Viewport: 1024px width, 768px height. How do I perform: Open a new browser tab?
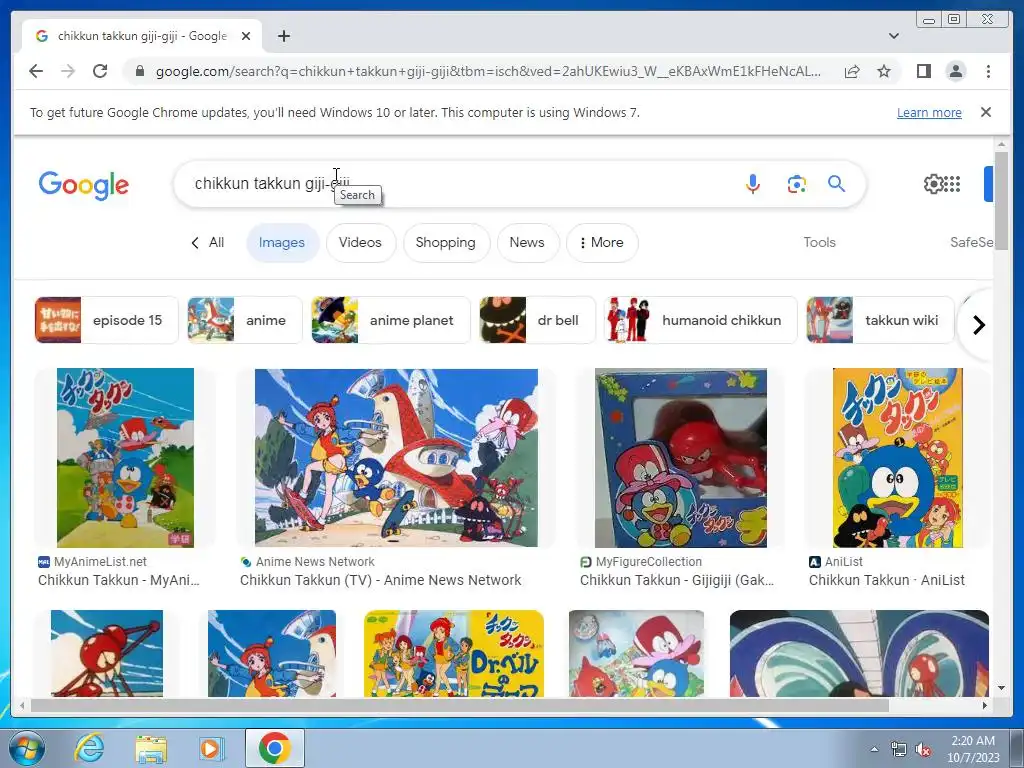coord(283,36)
